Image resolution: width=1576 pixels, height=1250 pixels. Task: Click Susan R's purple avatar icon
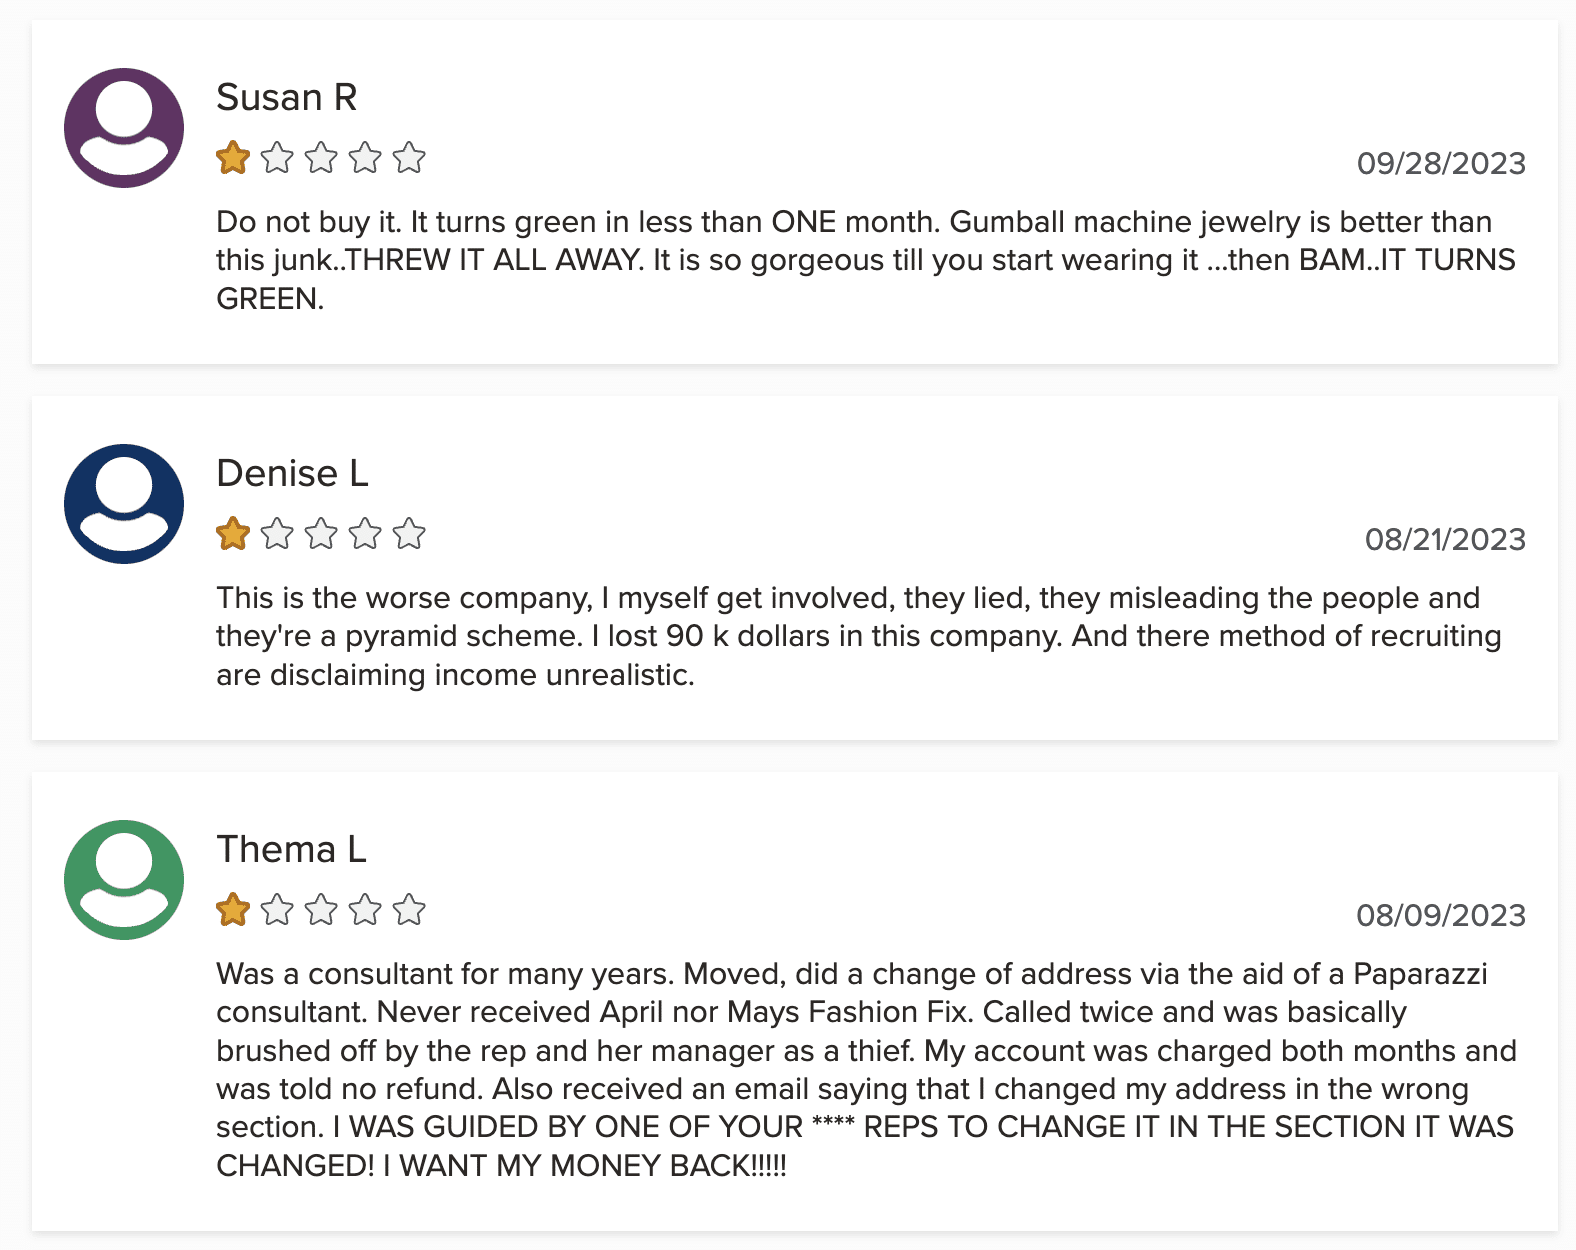click(x=124, y=128)
